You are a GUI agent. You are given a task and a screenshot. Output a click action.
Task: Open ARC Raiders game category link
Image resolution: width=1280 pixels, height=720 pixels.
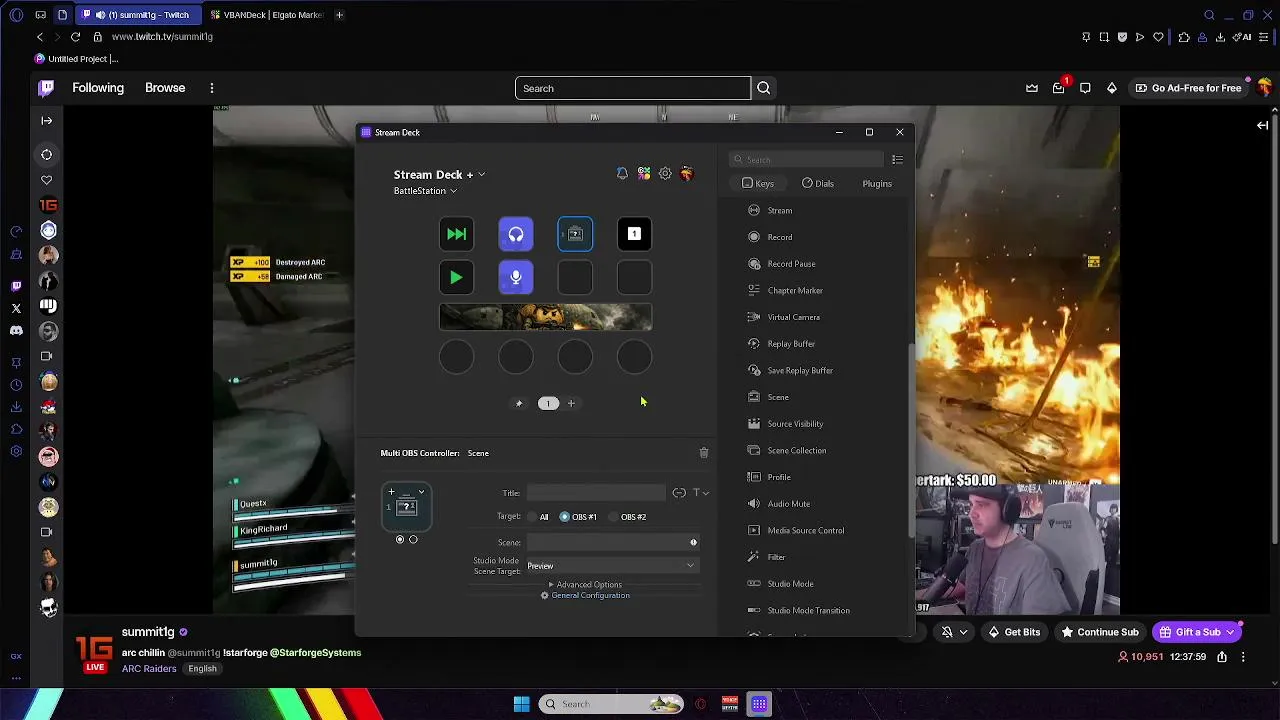pyautogui.click(x=149, y=669)
